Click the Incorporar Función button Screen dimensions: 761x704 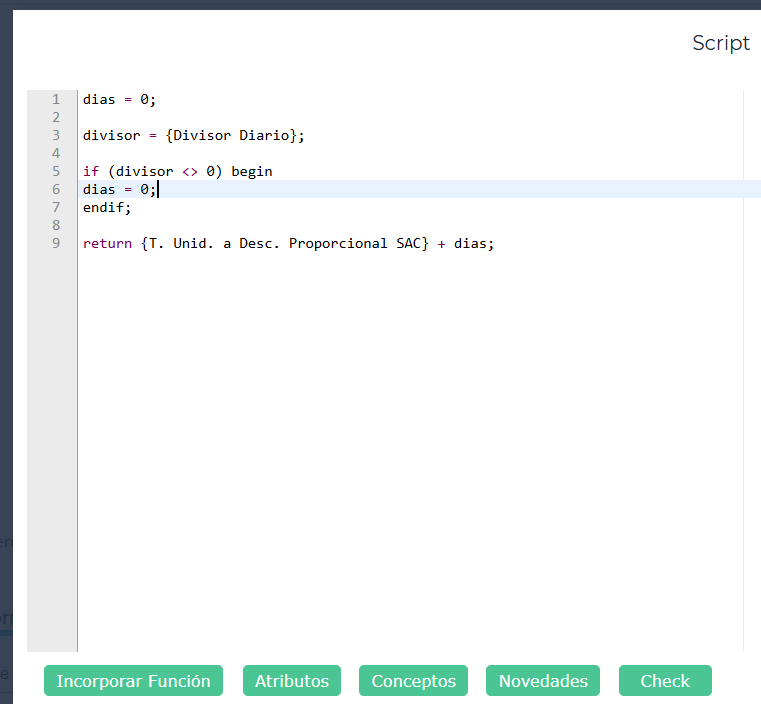pos(133,681)
